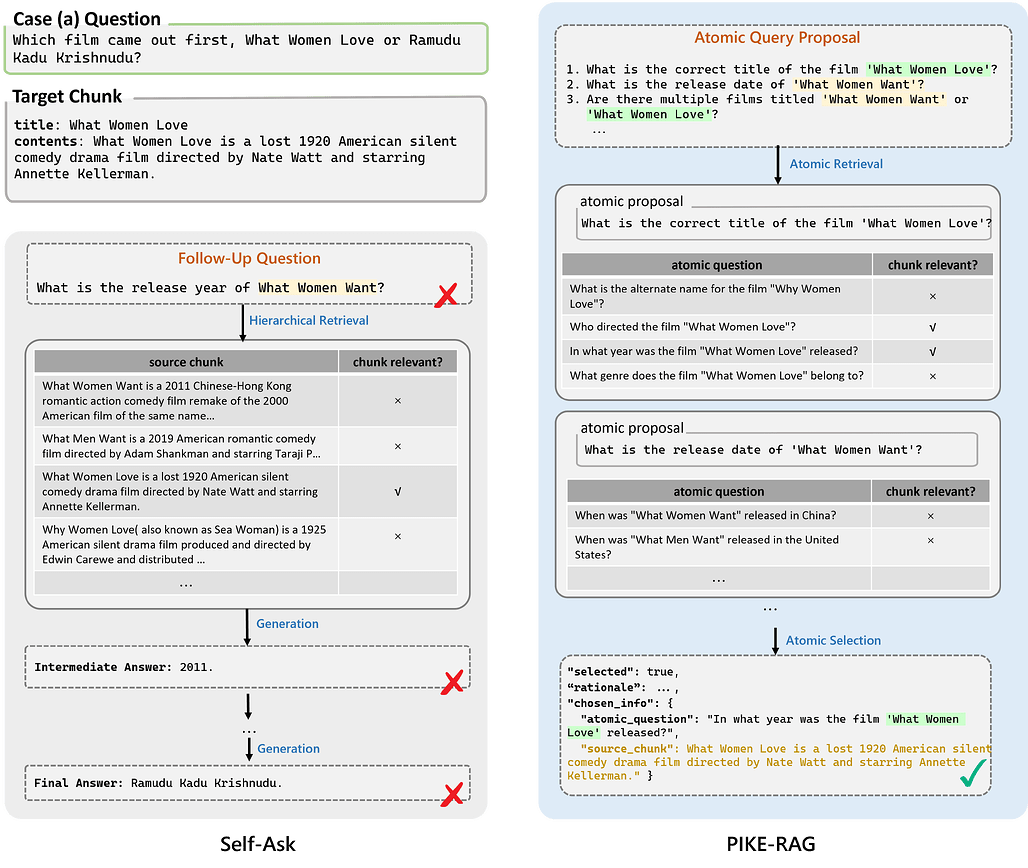1028x868 pixels.
Task: Click 'chunk relevant?' header in the source chunk table
Action: 397,362
